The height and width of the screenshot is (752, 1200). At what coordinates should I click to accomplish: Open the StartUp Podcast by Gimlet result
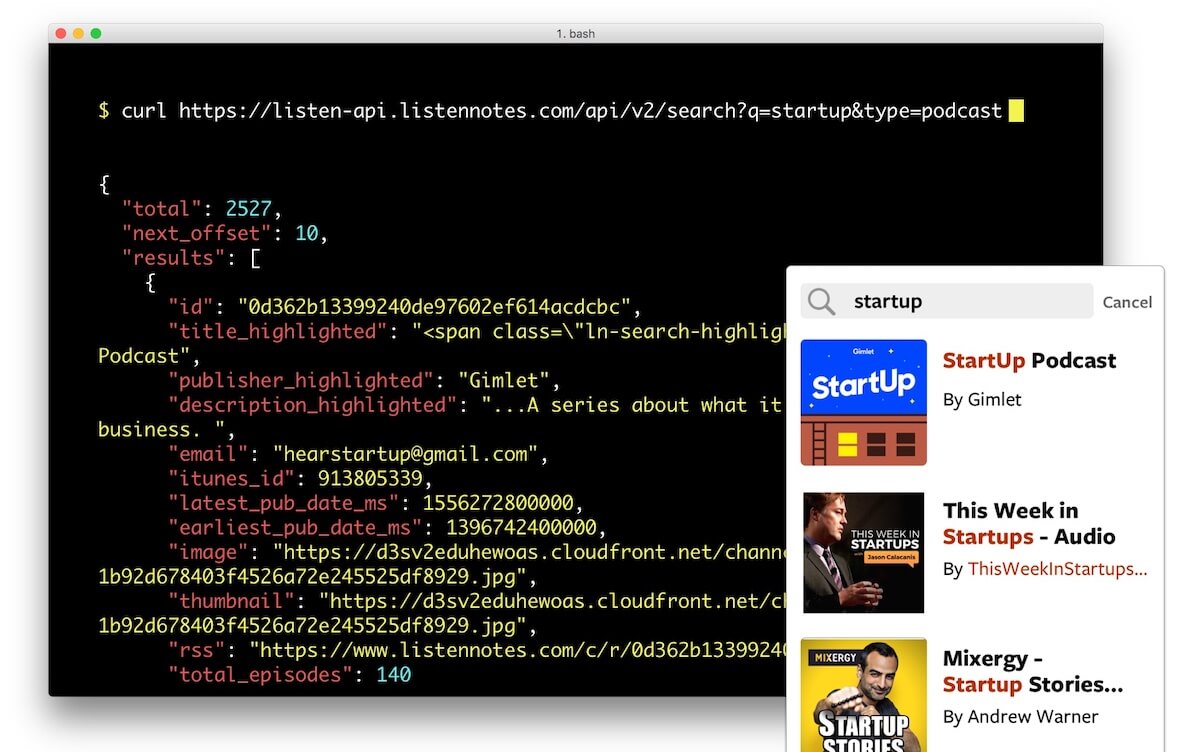coord(1029,360)
